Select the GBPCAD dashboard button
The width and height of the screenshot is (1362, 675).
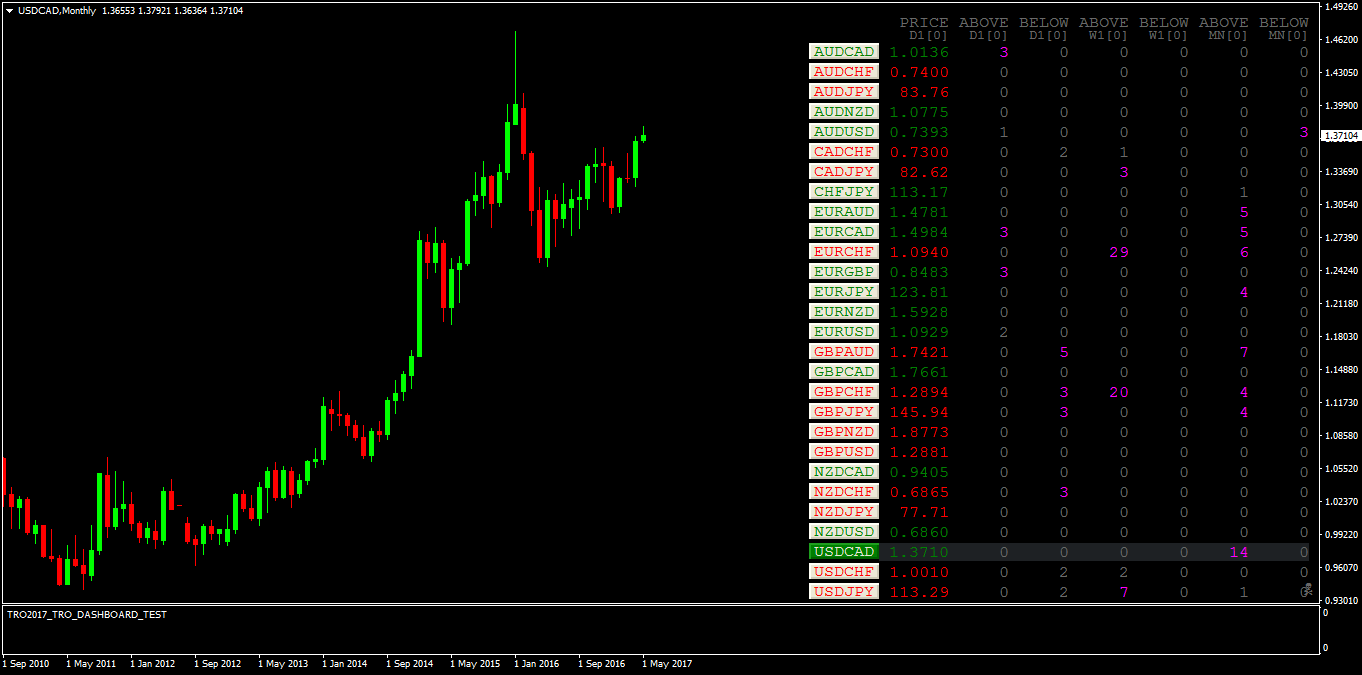pyautogui.click(x=844, y=372)
